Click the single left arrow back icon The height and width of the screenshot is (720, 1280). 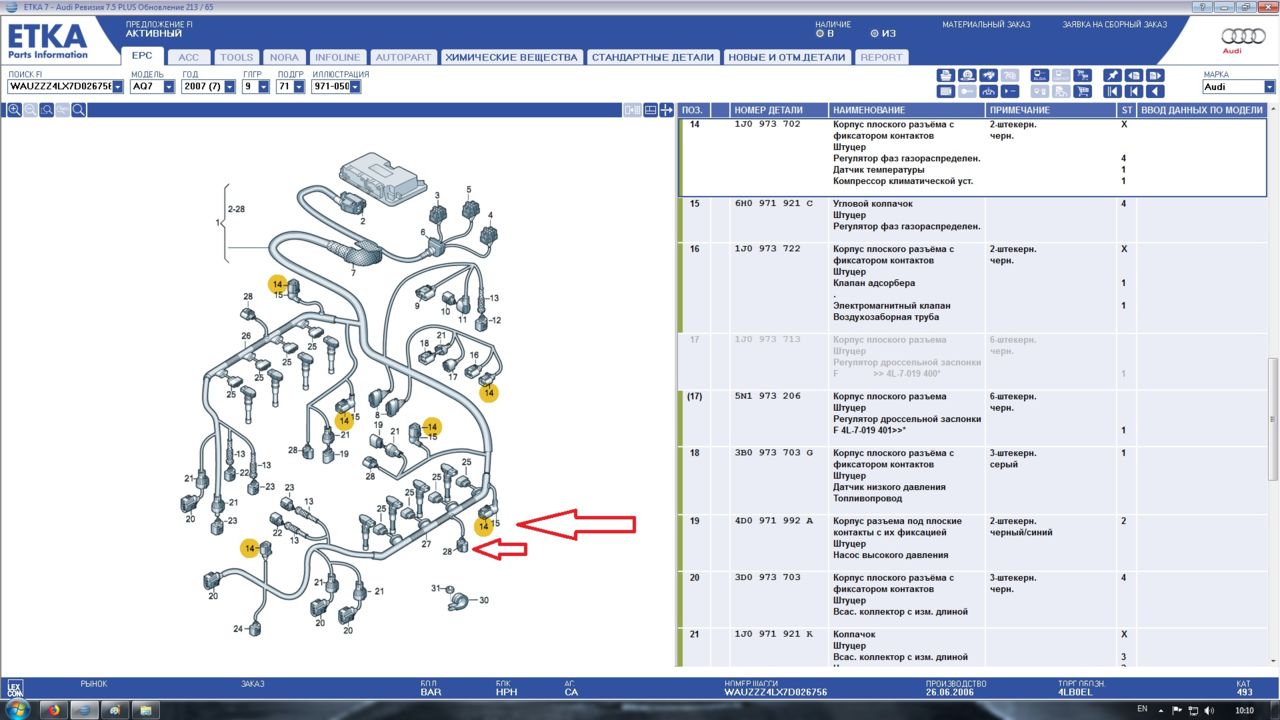coord(1155,91)
